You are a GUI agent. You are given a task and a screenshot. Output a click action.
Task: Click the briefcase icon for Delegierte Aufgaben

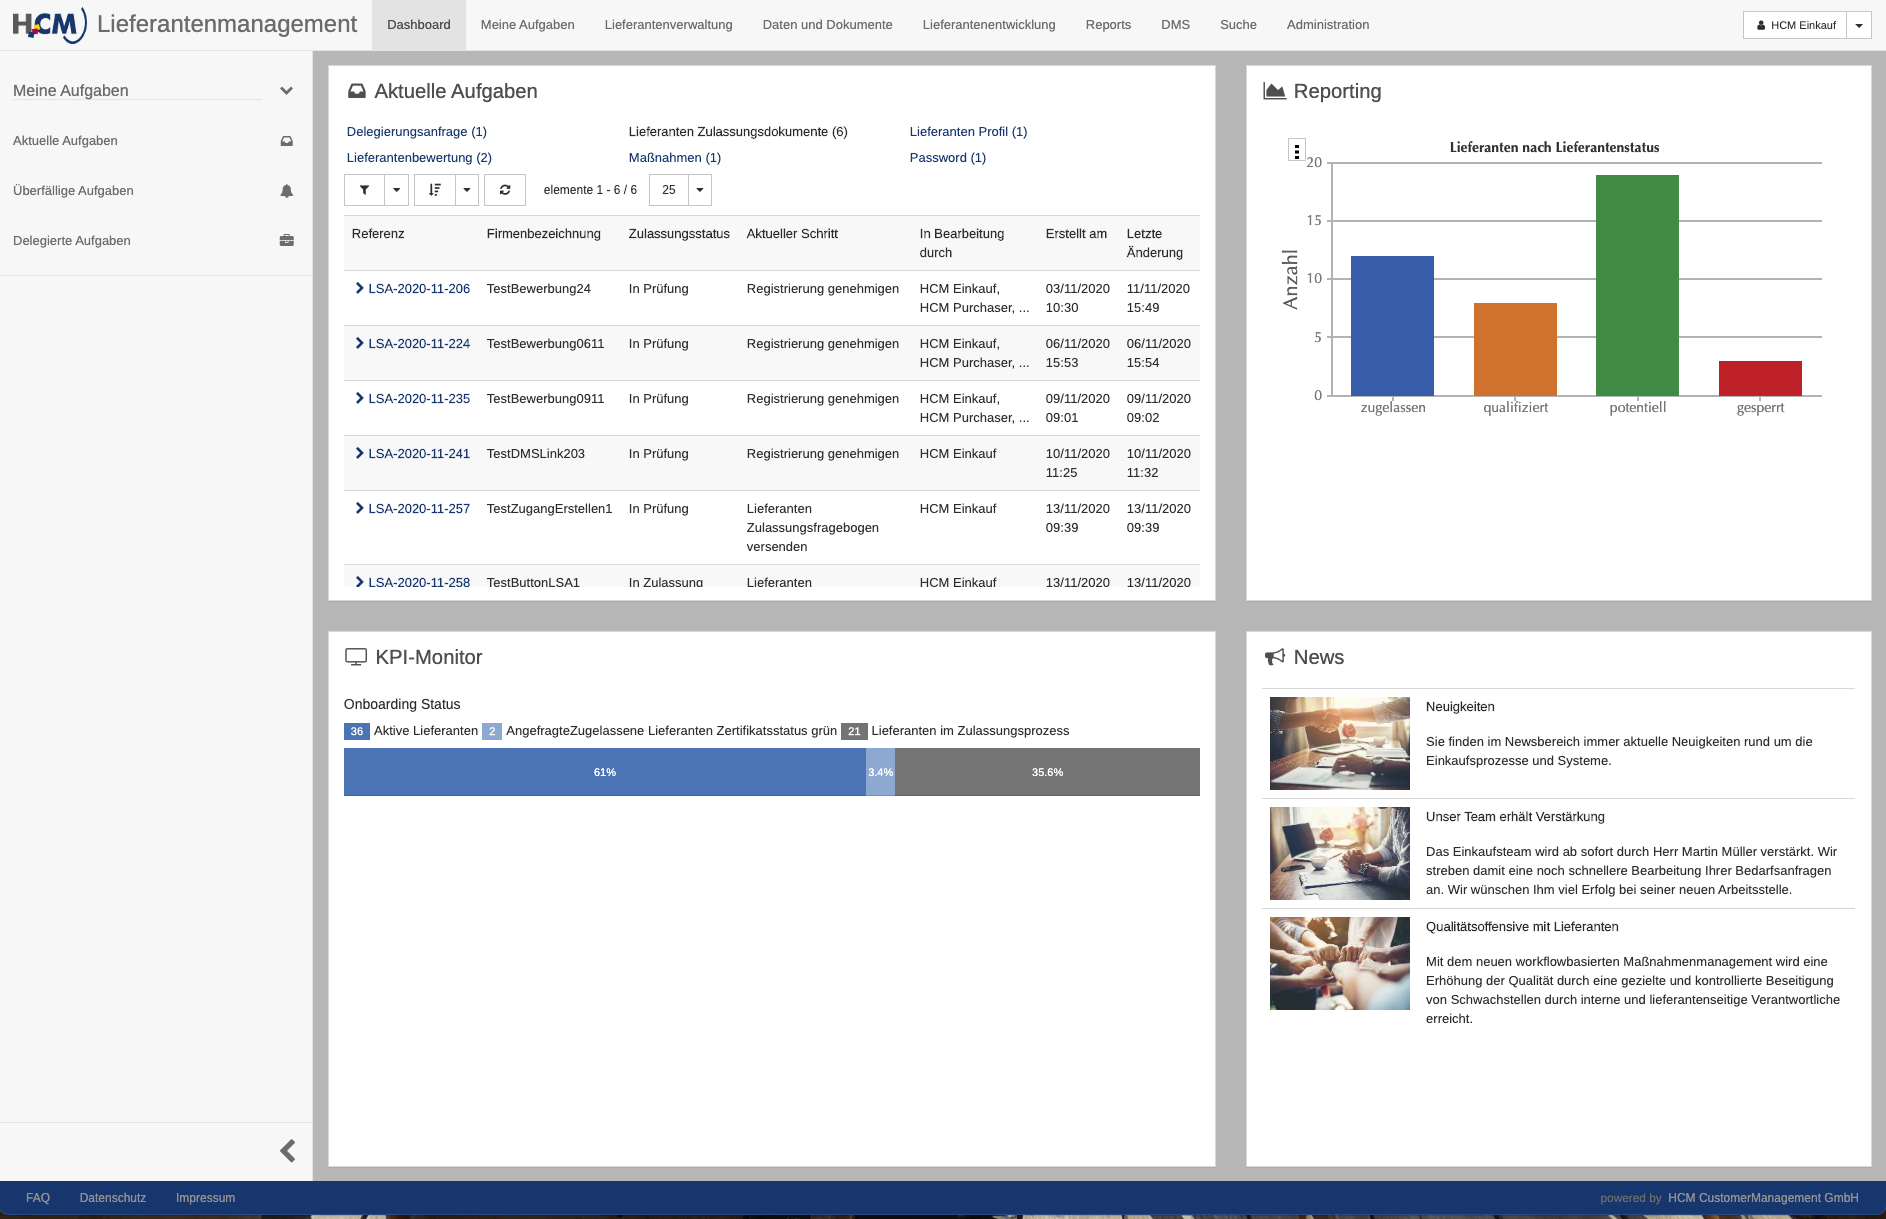[x=287, y=241]
